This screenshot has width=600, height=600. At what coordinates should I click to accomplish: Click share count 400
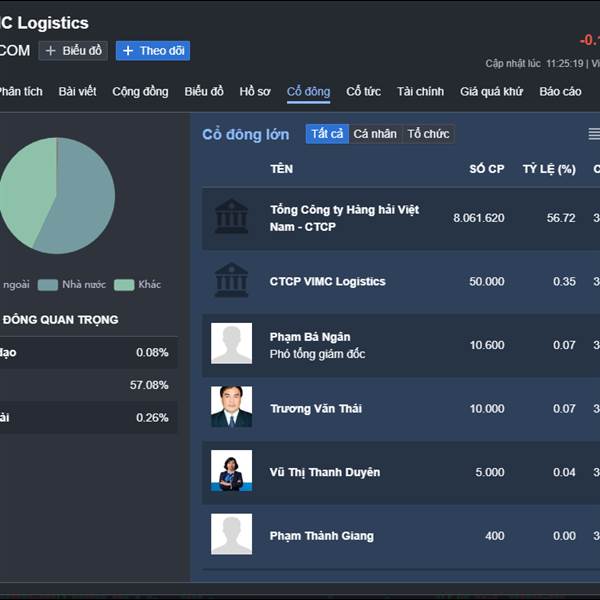pos(495,536)
